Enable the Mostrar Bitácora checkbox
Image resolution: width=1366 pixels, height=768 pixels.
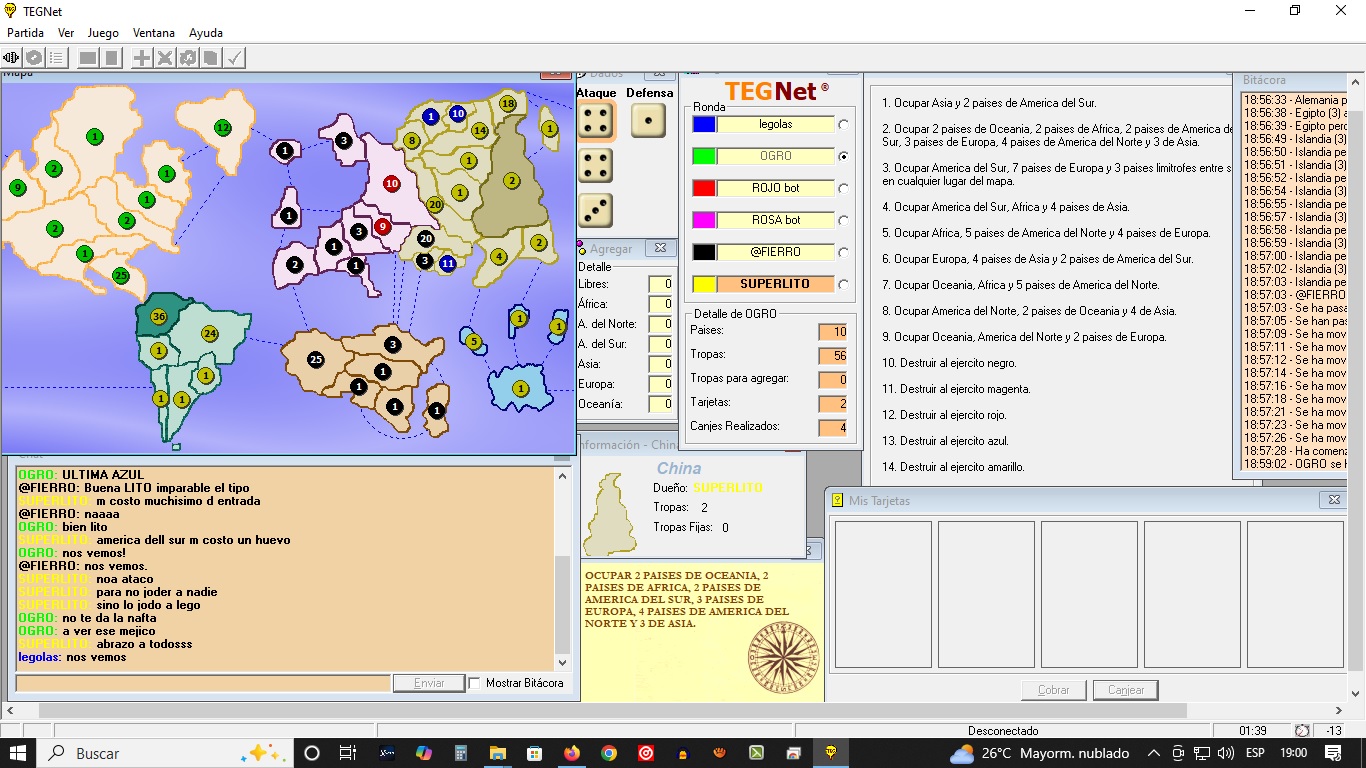click(x=475, y=683)
